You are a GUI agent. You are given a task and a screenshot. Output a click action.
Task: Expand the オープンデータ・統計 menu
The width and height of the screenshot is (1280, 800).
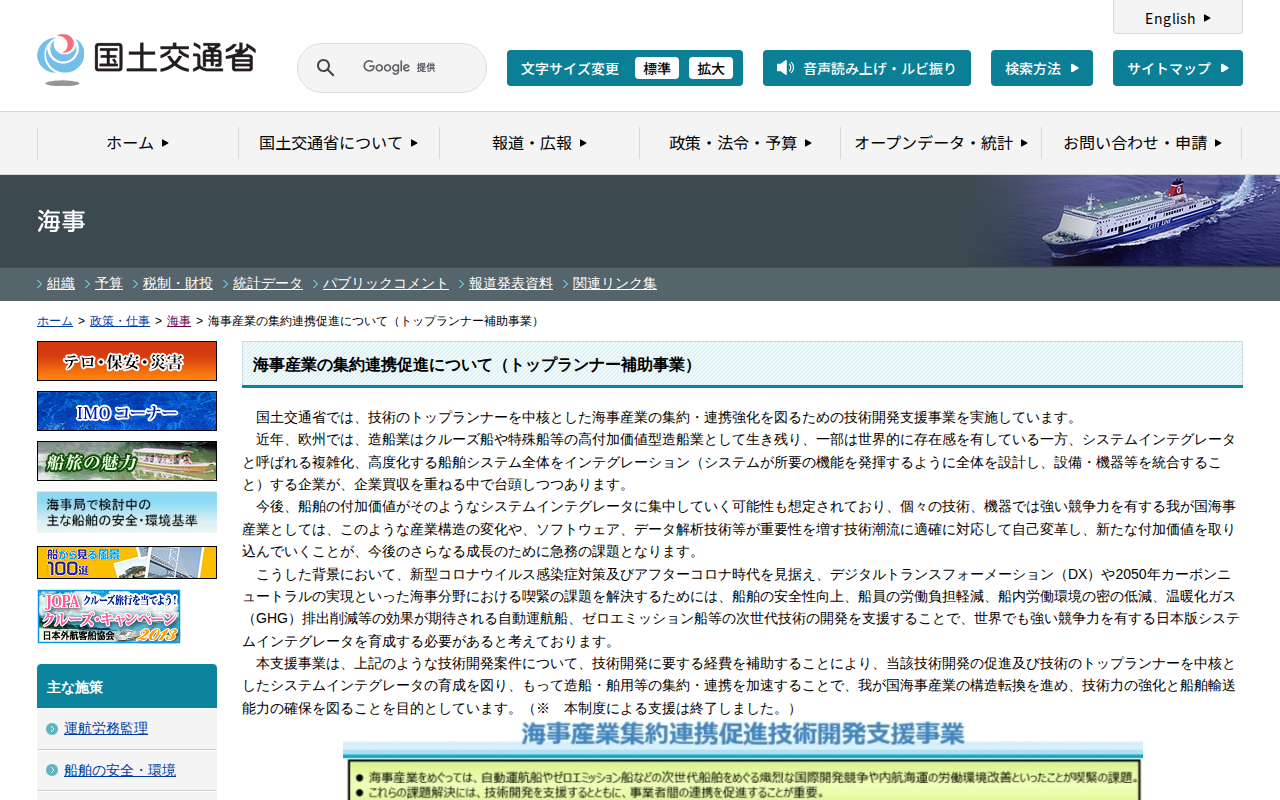point(940,143)
